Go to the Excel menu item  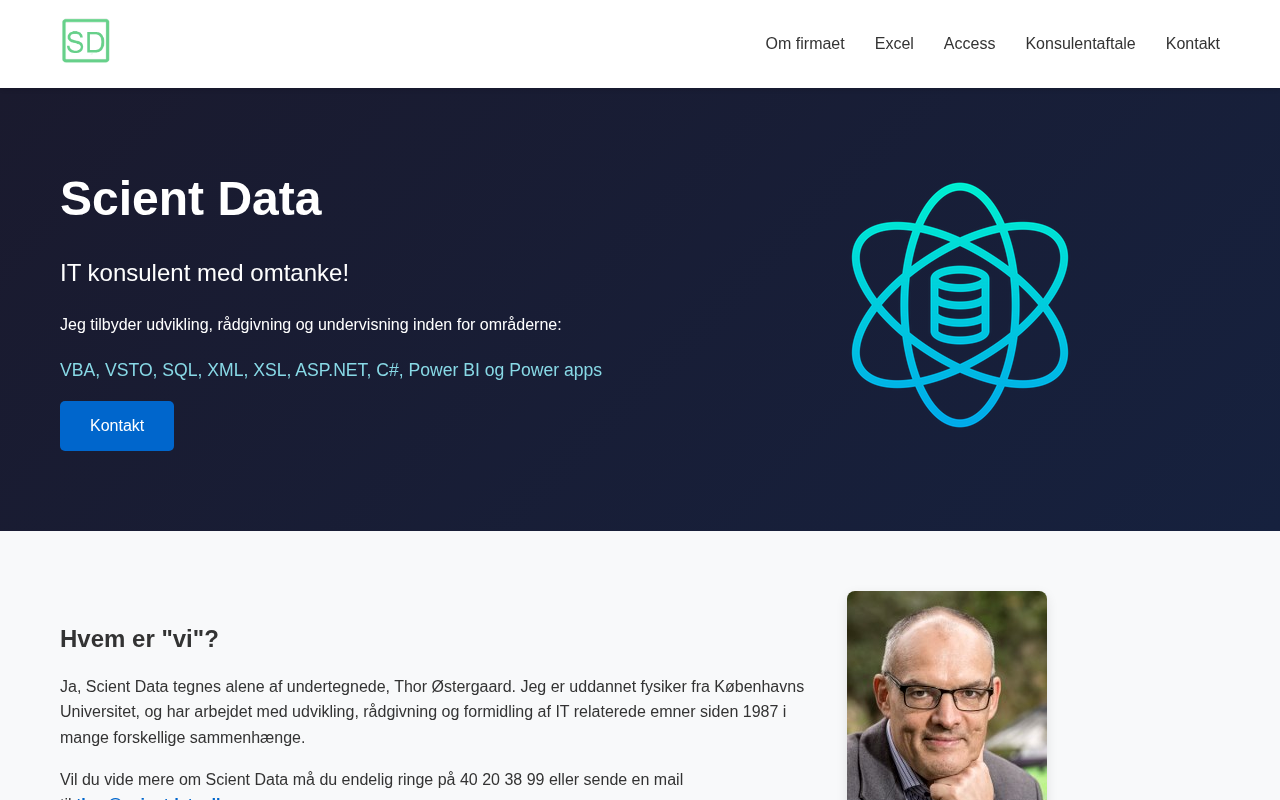pyautogui.click(x=894, y=44)
